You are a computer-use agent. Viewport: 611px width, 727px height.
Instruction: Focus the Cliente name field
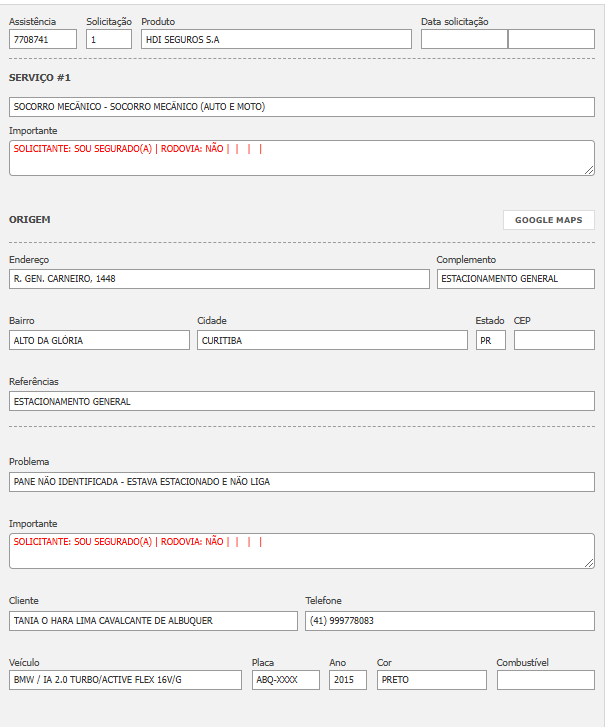coord(153,621)
